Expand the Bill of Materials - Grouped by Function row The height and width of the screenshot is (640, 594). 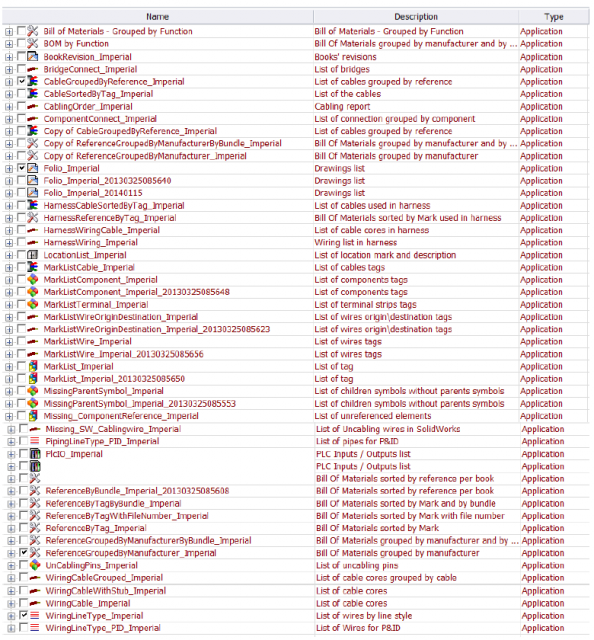(9, 32)
